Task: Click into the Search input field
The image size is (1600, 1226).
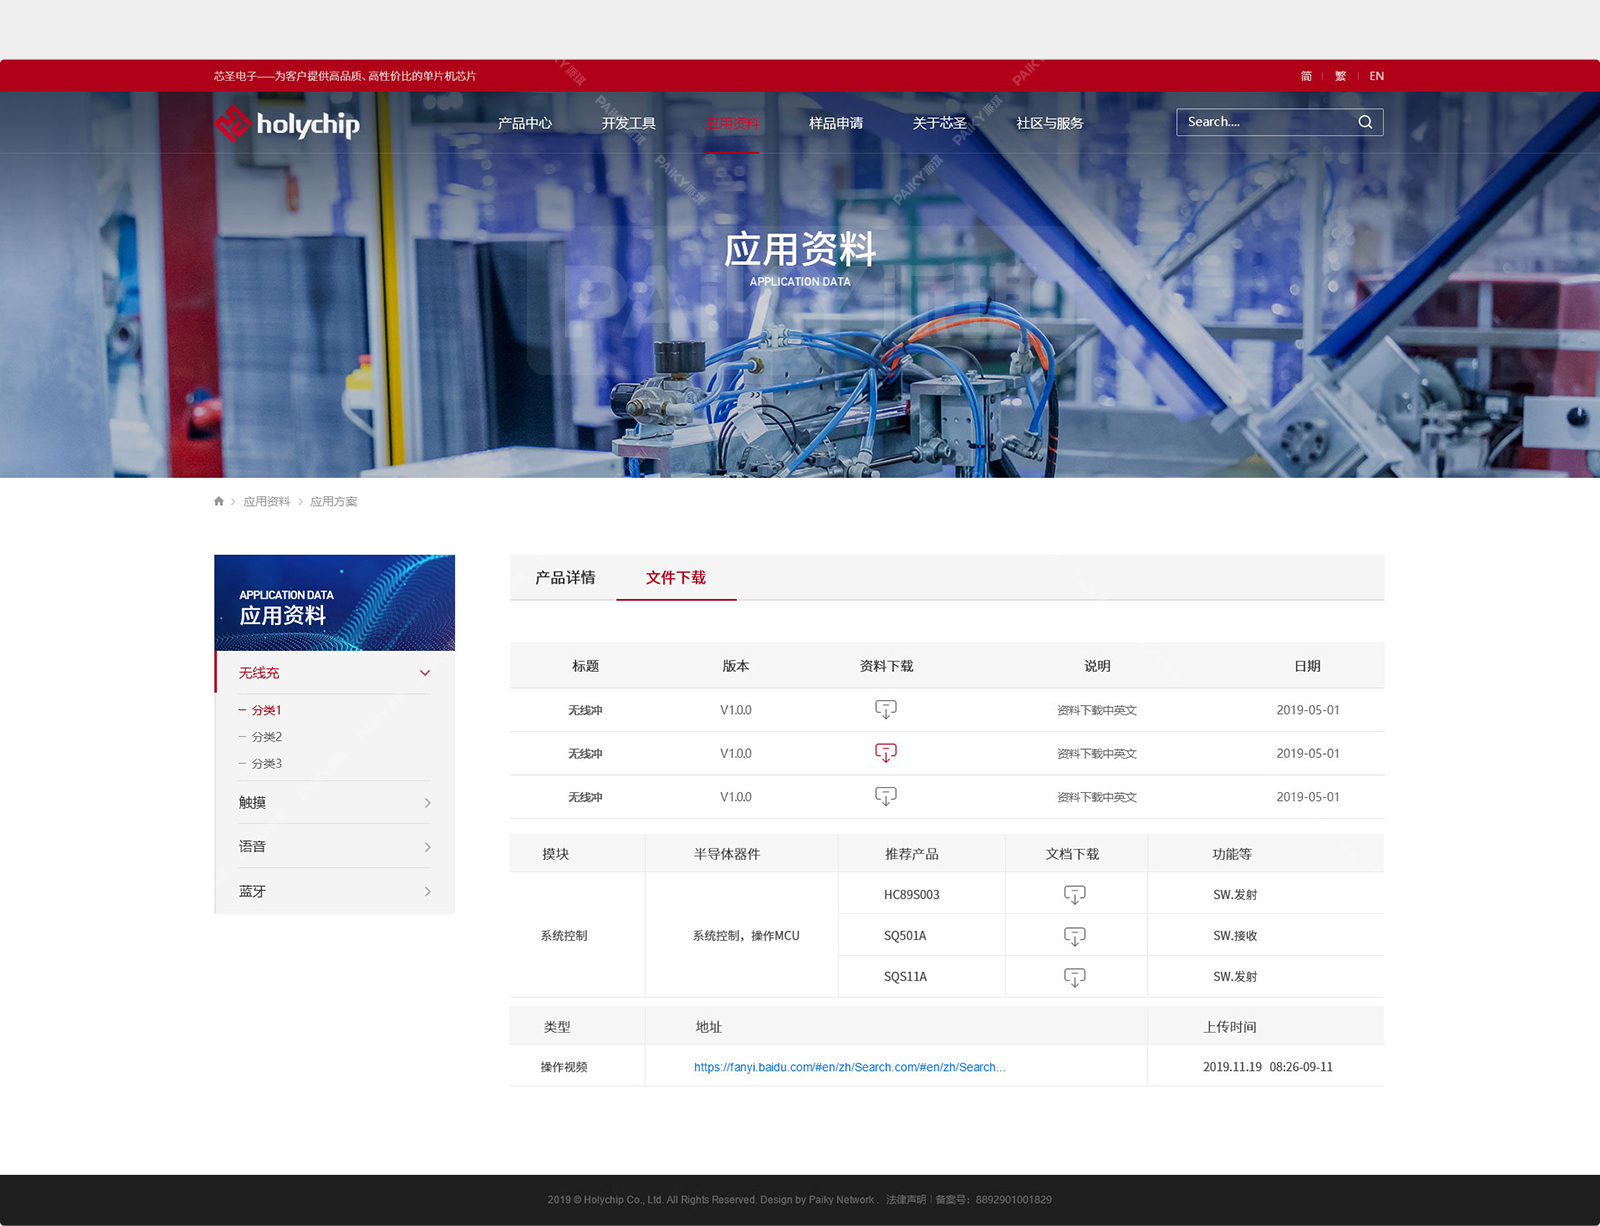Action: (x=1264, y=122)
